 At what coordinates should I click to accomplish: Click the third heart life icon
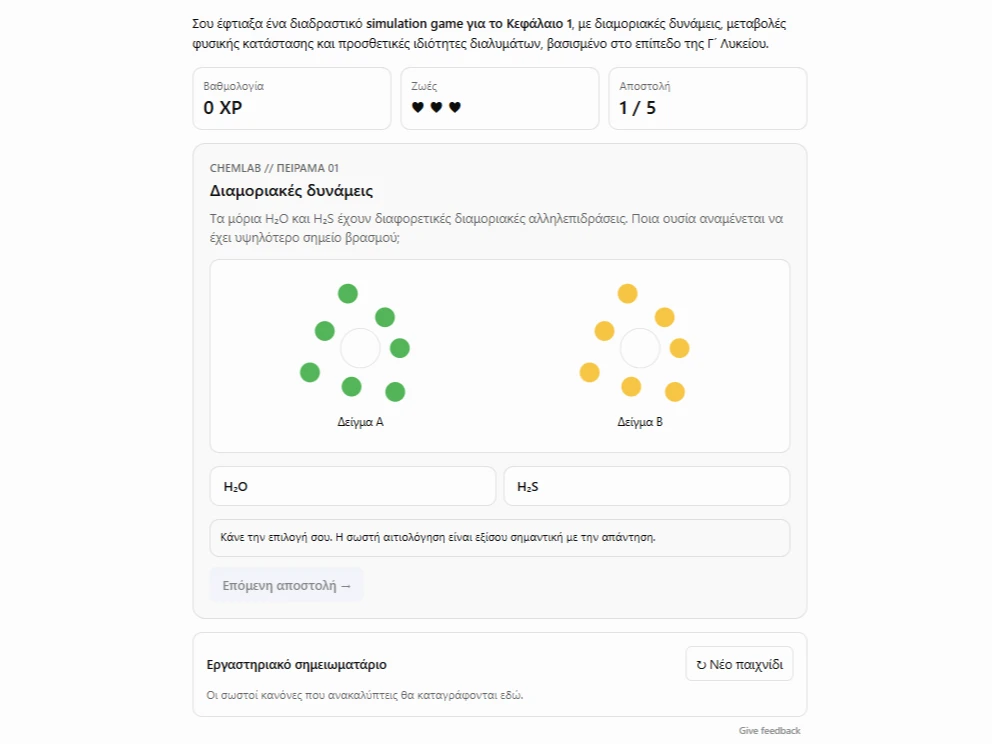click(x=455, y=108)
